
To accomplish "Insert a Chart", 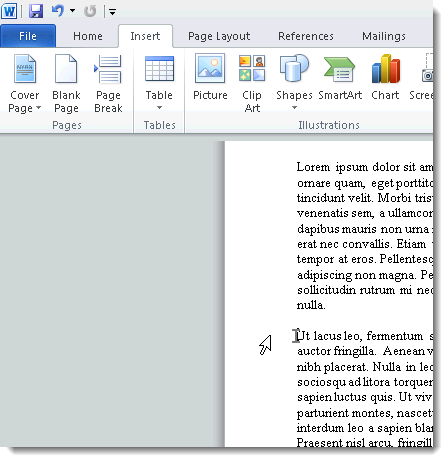I will click(x=385, y=77).
